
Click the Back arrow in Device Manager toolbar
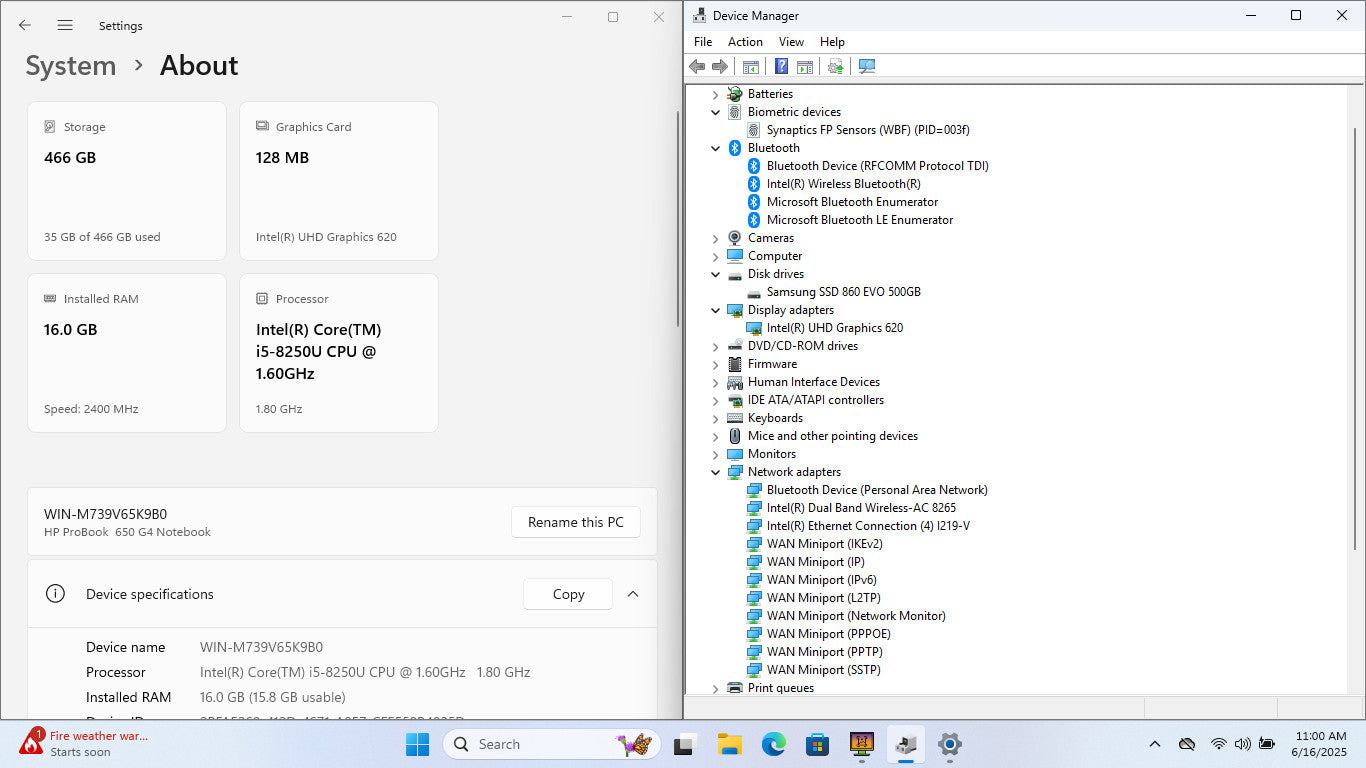[x=697, y=66]
